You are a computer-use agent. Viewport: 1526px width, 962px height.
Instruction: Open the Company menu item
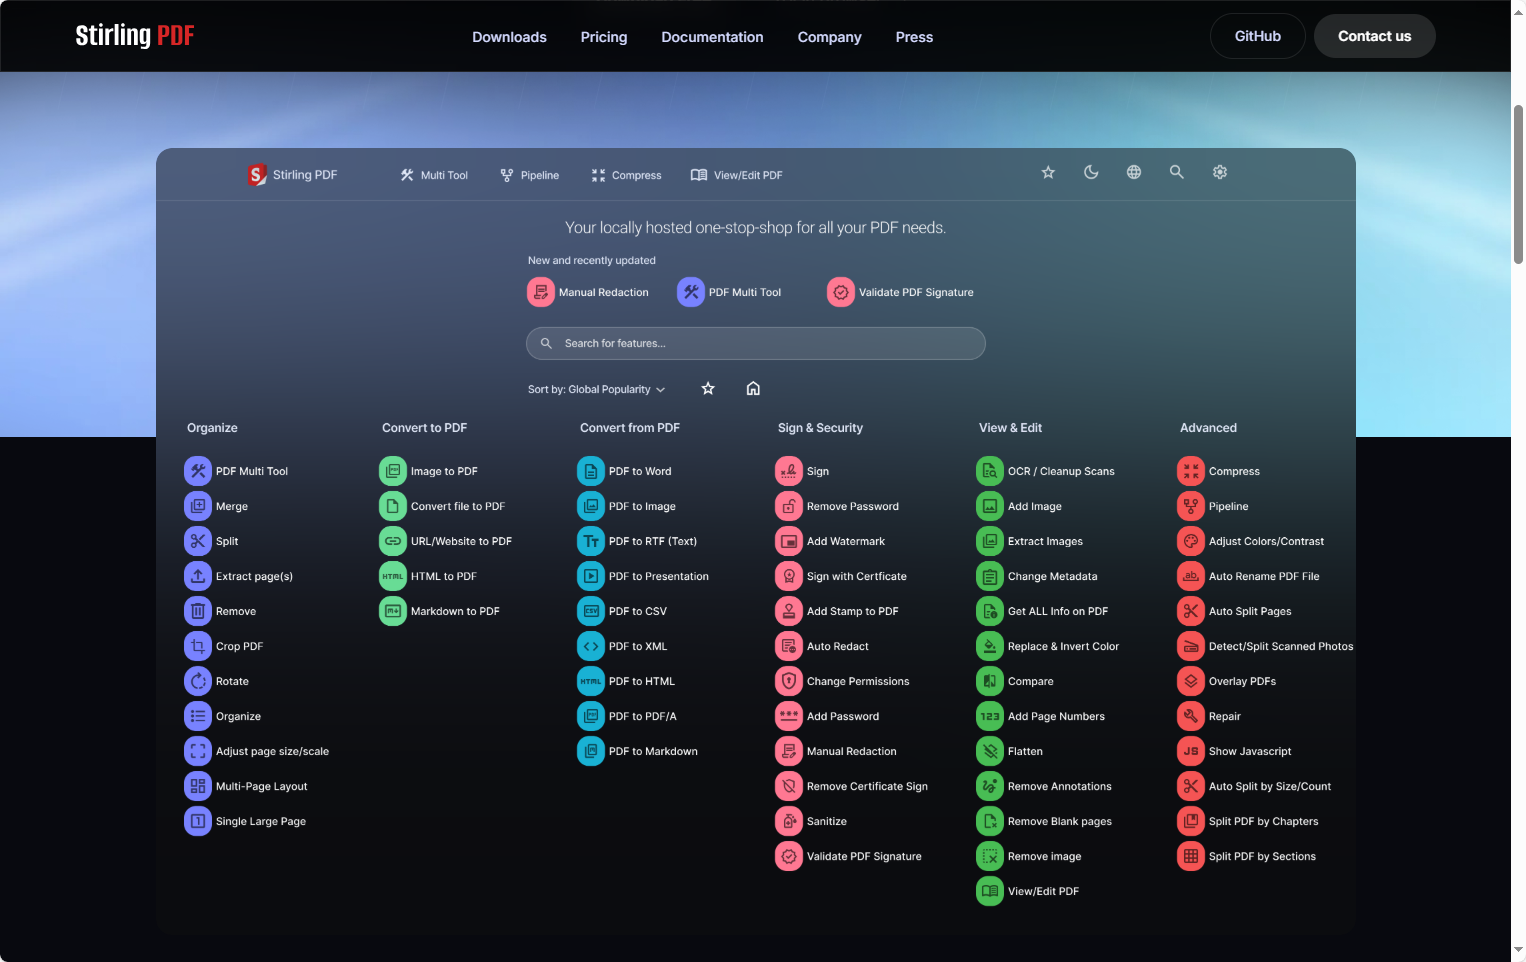coord(829,37)
